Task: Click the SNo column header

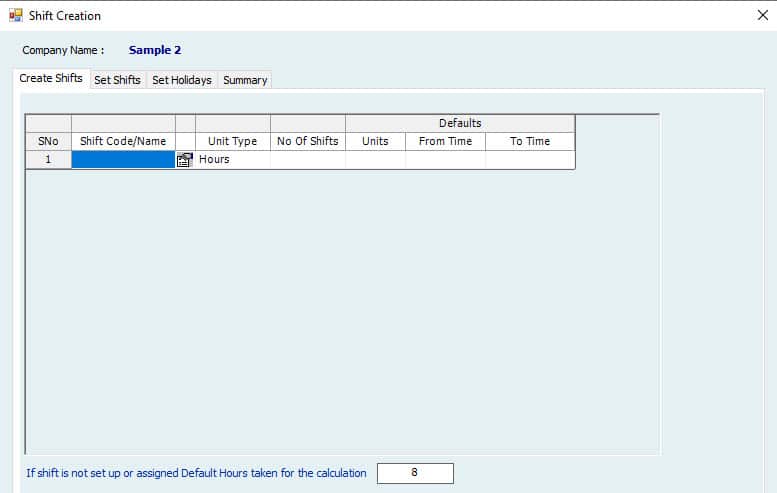Action: tap(48, 141)
